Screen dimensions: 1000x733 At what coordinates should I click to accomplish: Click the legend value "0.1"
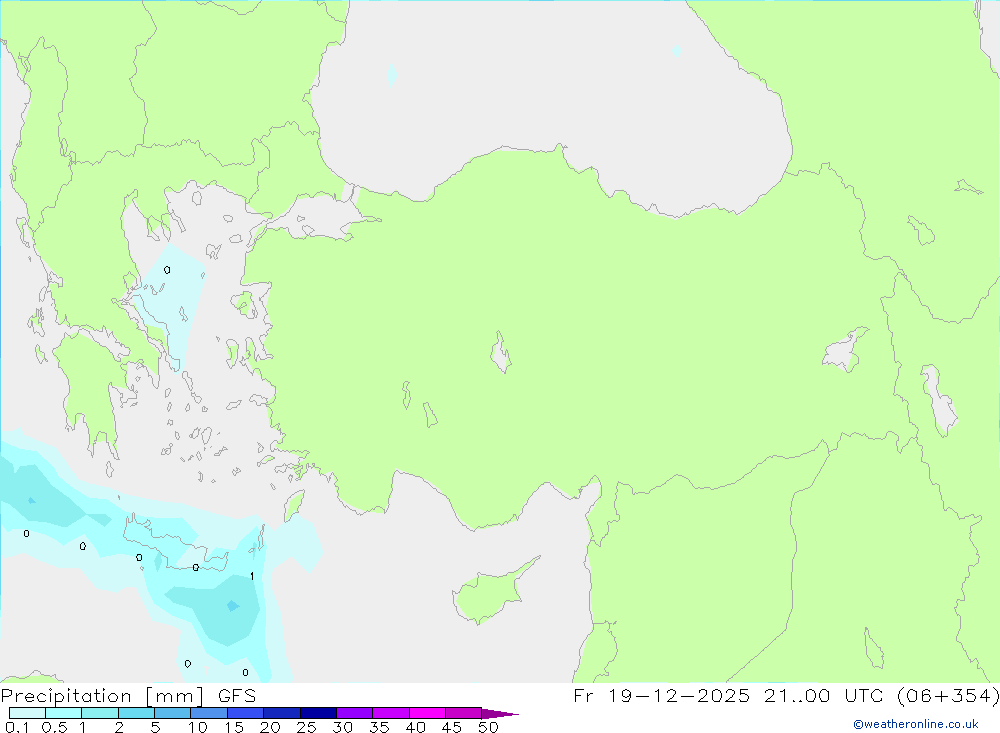tap(17, 727)
